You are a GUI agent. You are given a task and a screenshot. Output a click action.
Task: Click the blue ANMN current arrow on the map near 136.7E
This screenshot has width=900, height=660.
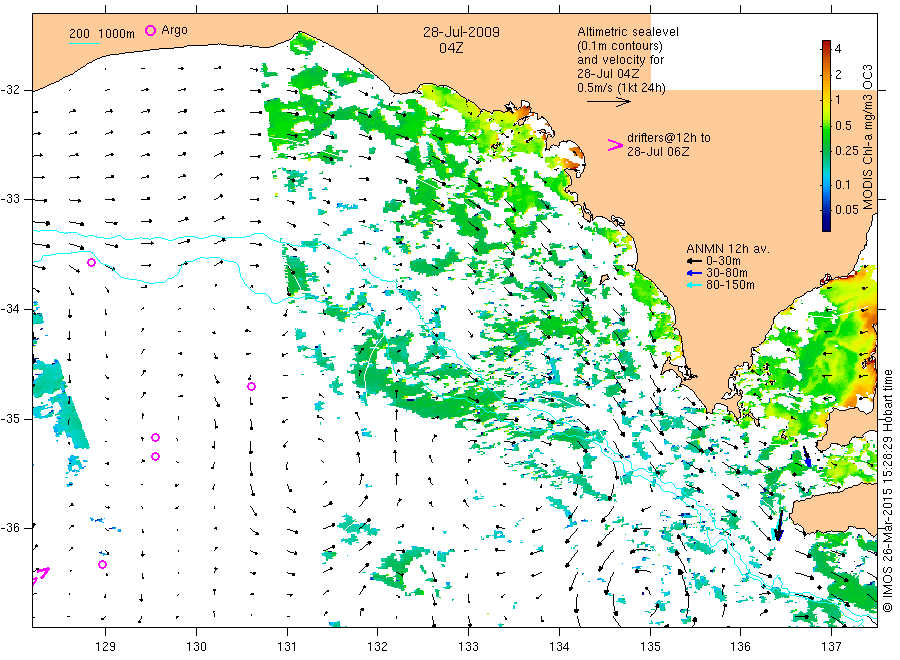(x=807, y=457)
